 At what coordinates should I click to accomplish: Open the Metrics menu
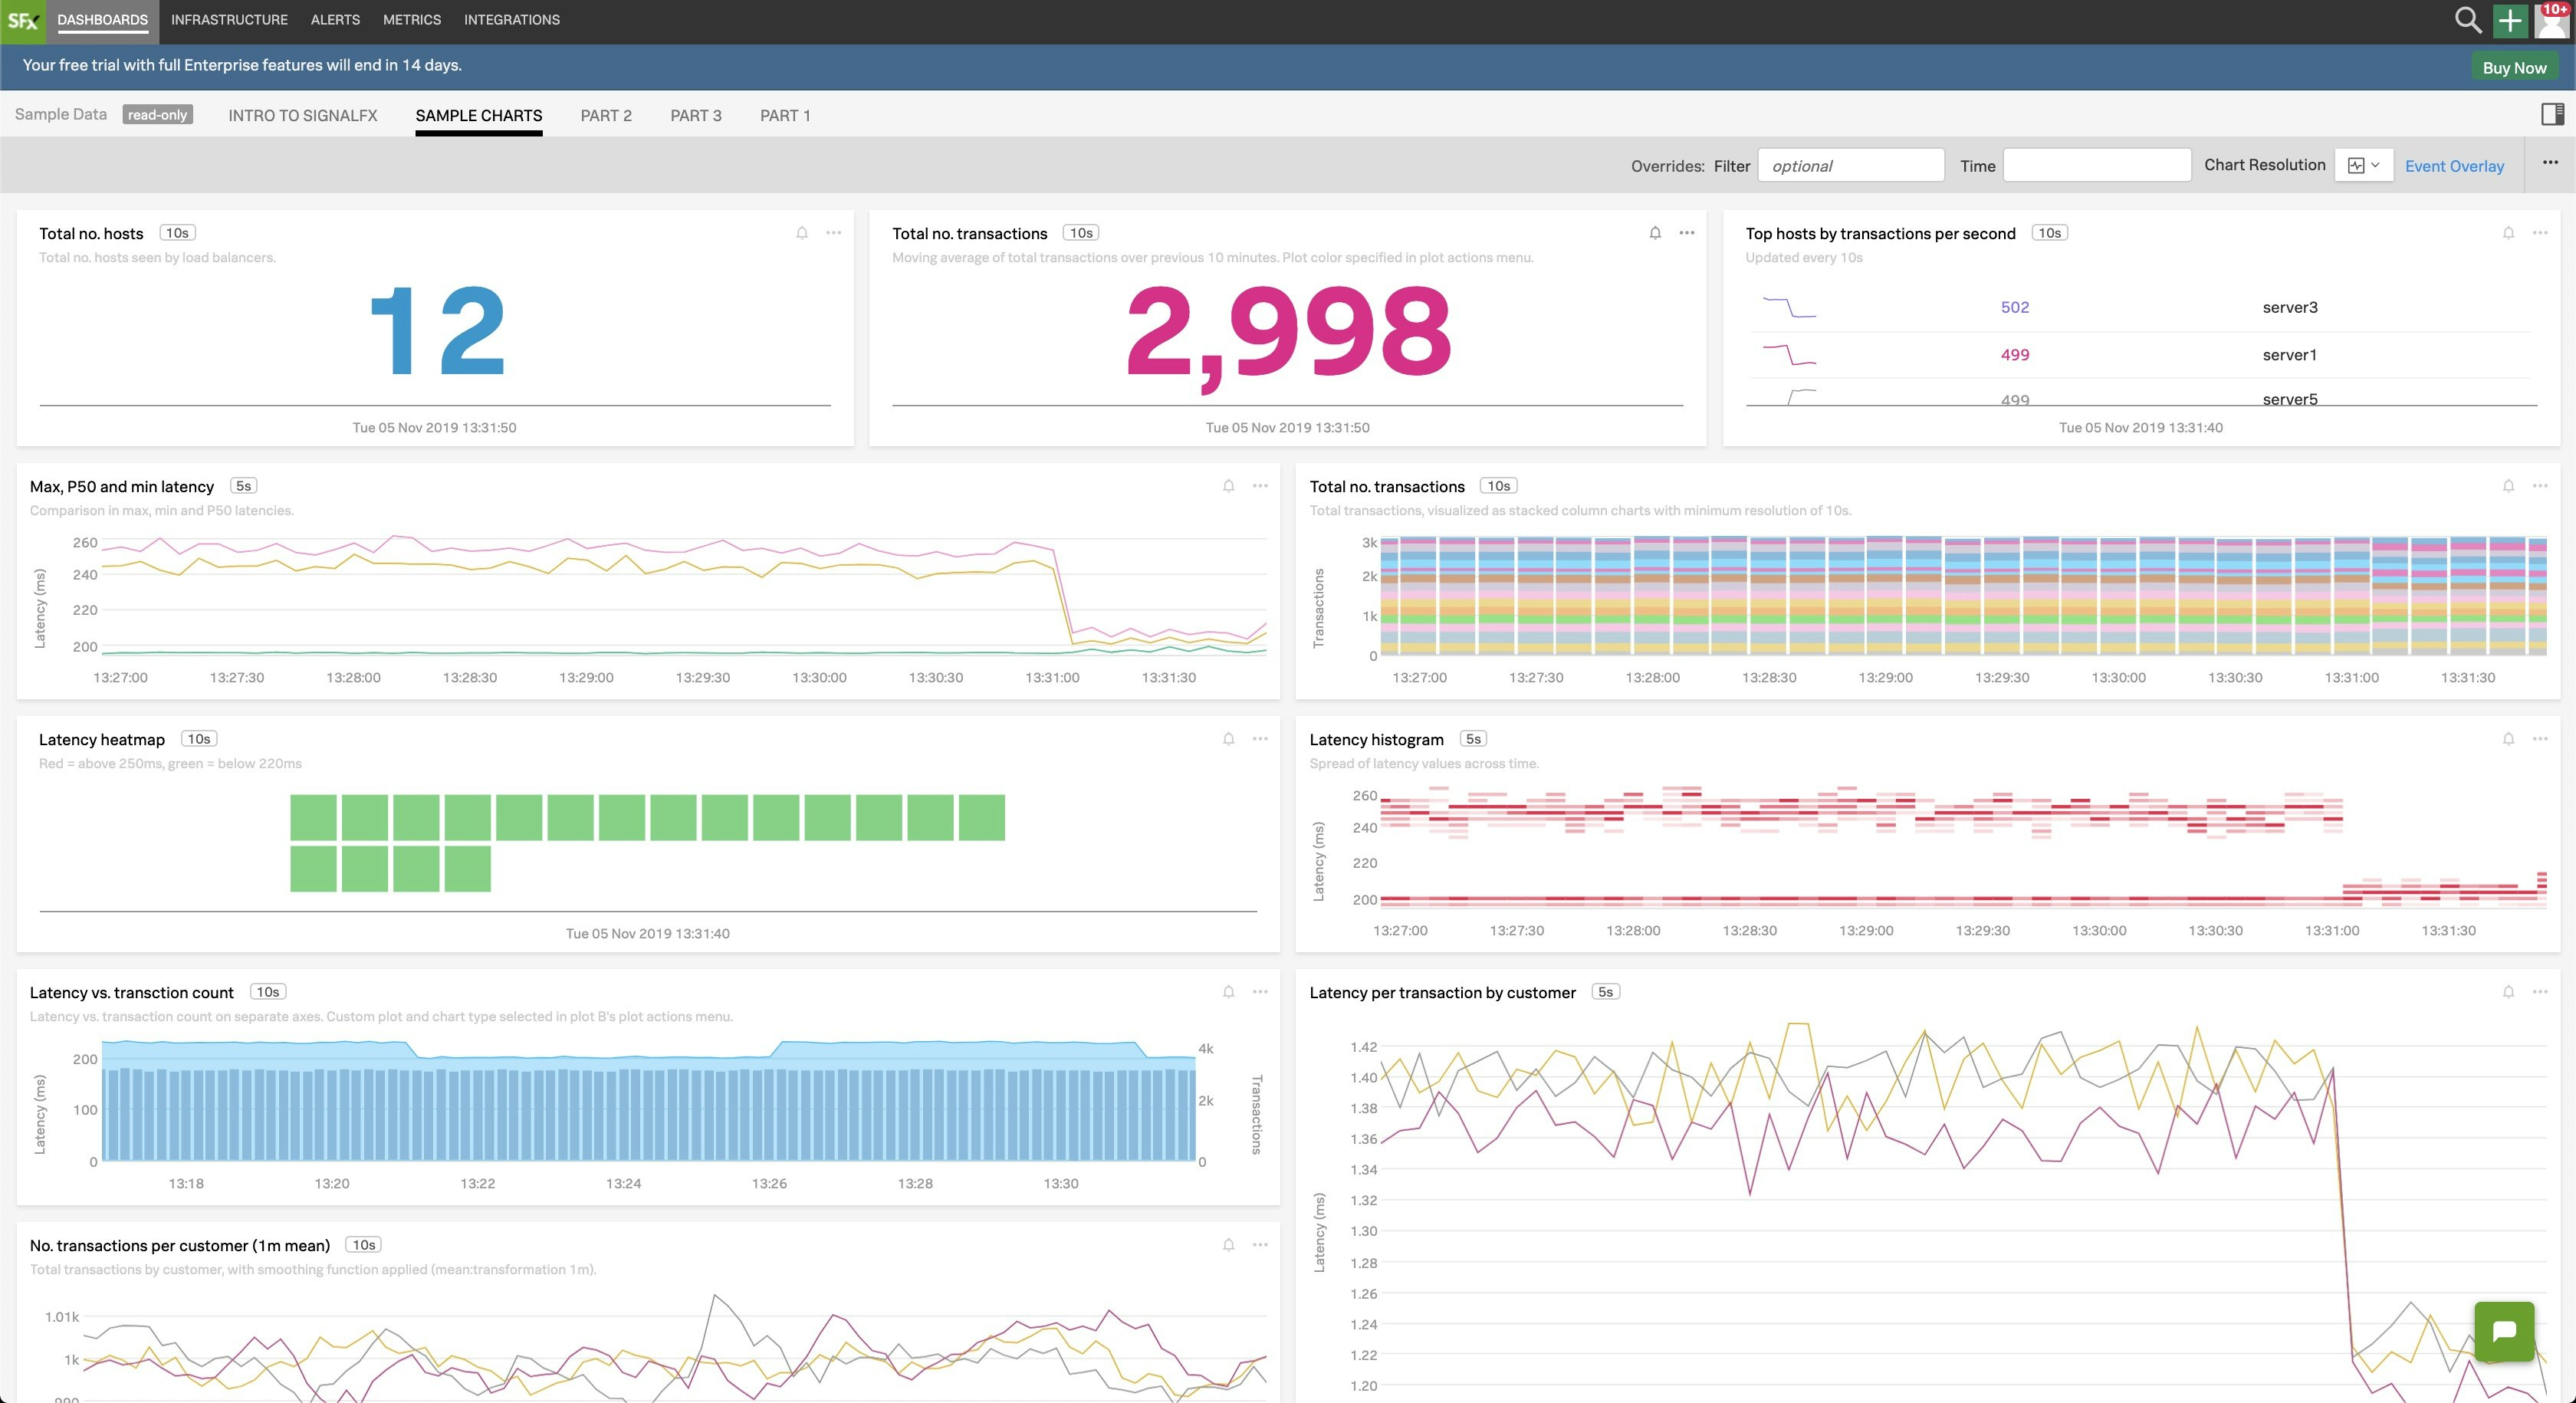[x=412, y=20]
